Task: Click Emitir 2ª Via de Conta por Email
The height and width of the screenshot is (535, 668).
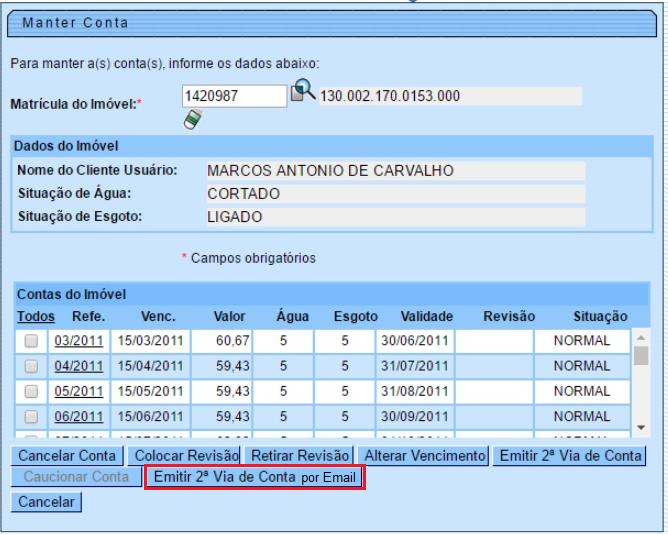Action: pos(254,478)
